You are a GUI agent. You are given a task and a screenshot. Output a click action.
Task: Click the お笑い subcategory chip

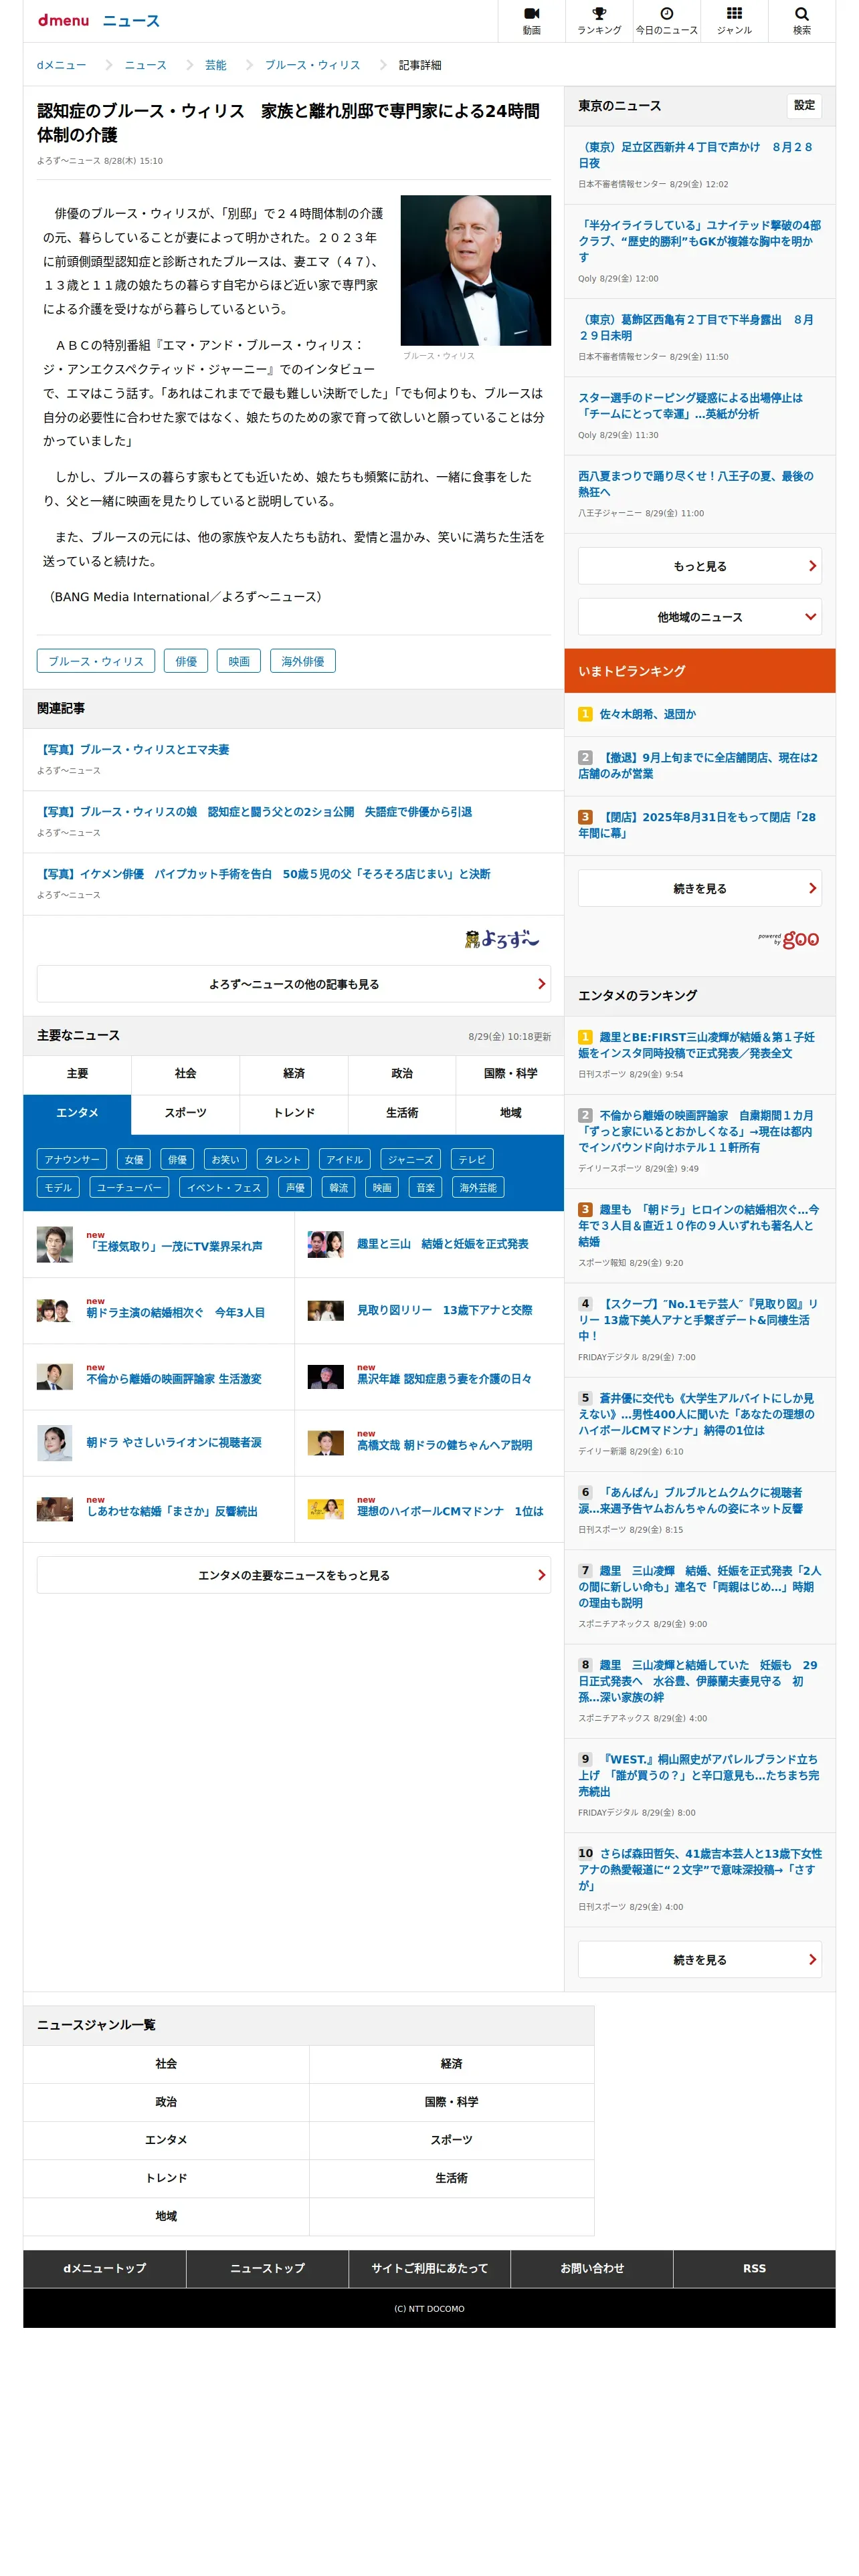click(x=225, y=1159)
